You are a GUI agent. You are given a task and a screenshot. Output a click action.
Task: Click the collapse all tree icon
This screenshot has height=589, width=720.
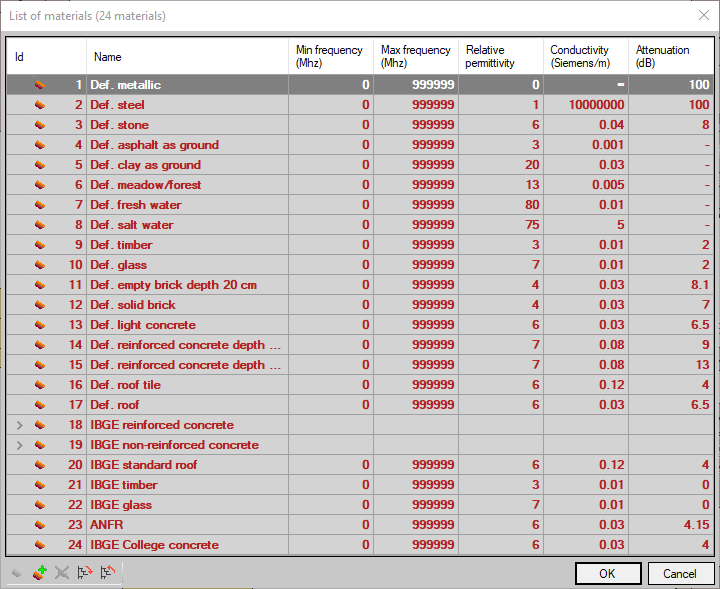(108, 572)
